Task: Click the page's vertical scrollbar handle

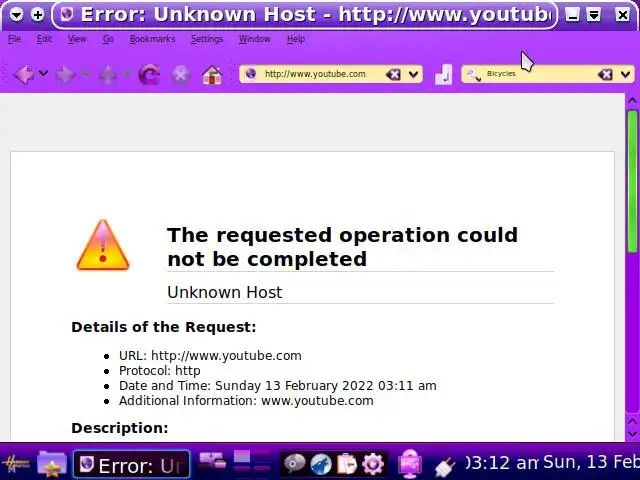Action: [633, 182]
